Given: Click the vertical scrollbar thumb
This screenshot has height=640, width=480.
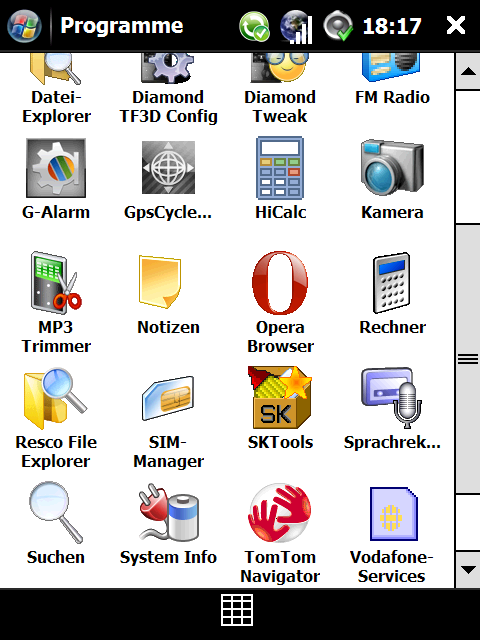Looking at the screenshot, I should click(x=468, y=359).
